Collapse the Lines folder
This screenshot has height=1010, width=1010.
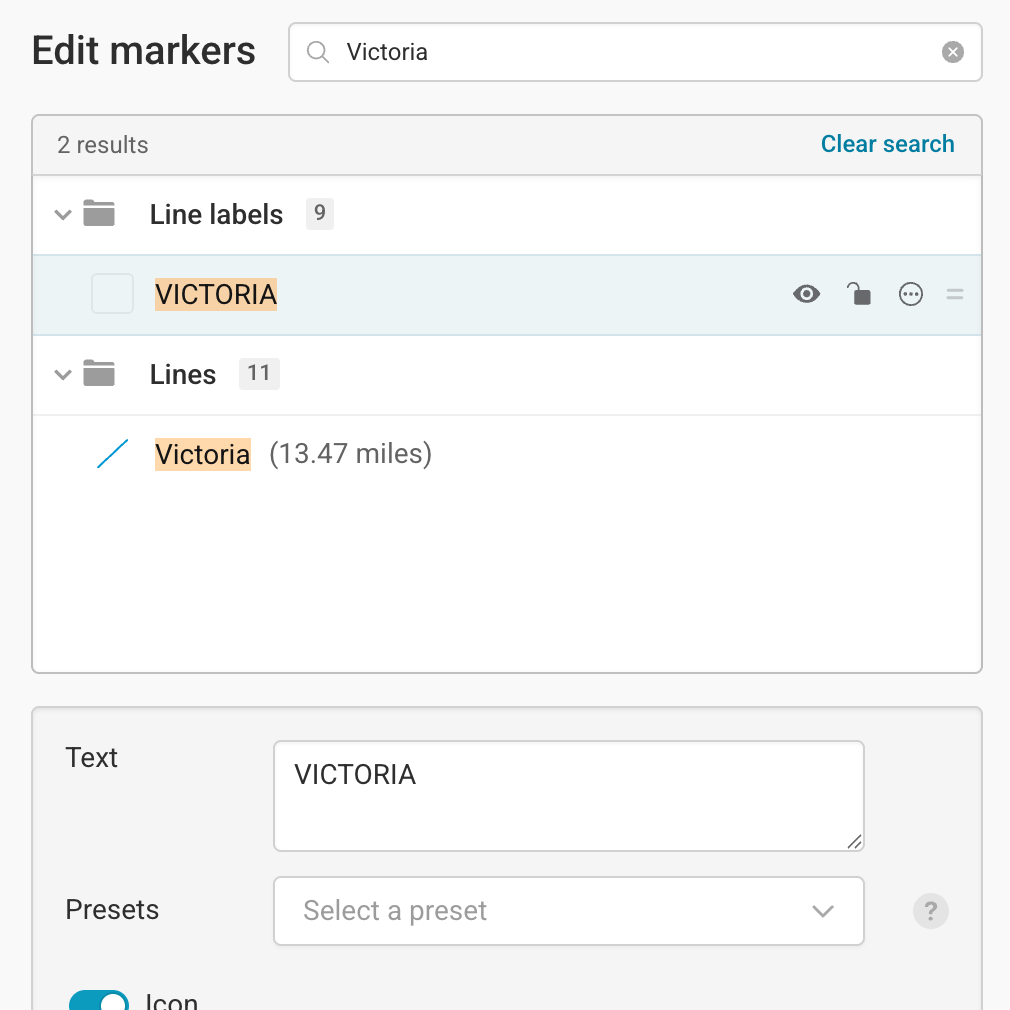(x=62, y=374)
